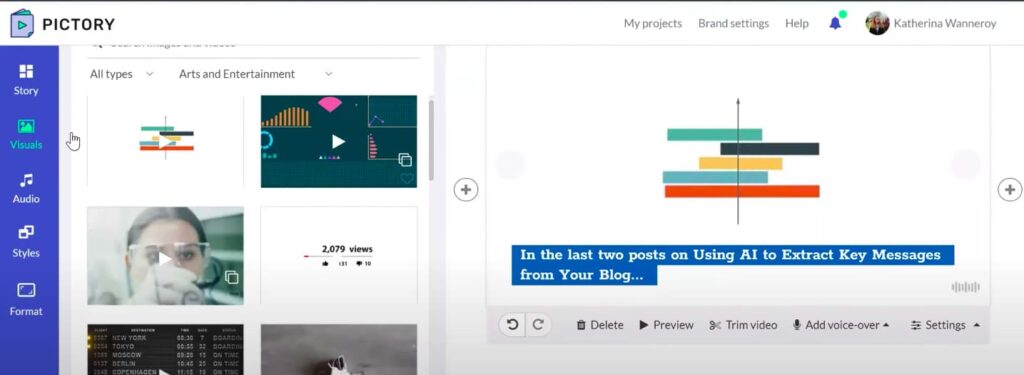
Task: Select the 2,079 views thumbnail
Action: point(338,255)
